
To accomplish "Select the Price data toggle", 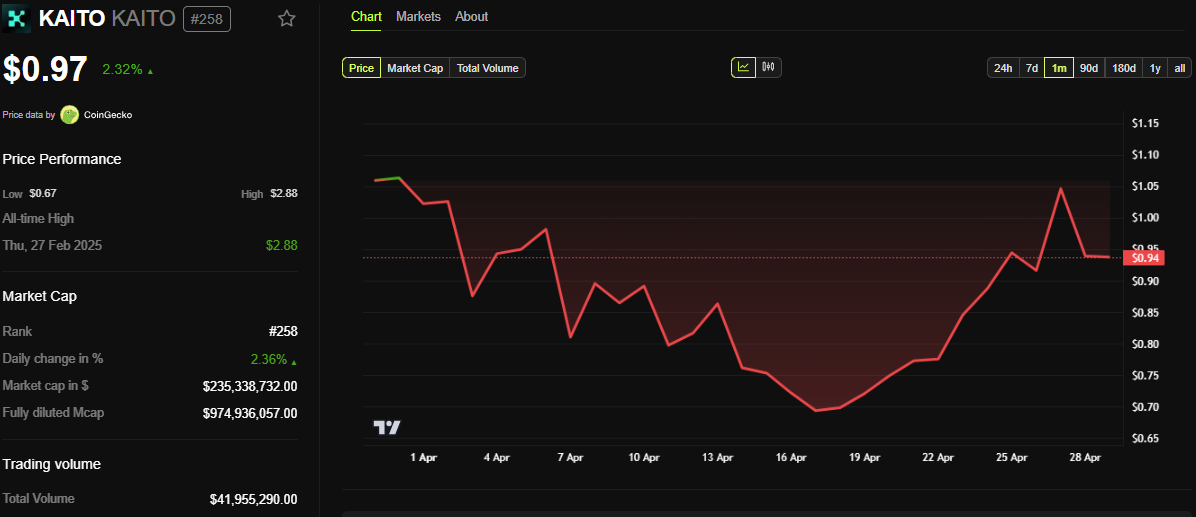I will [361, 68].
